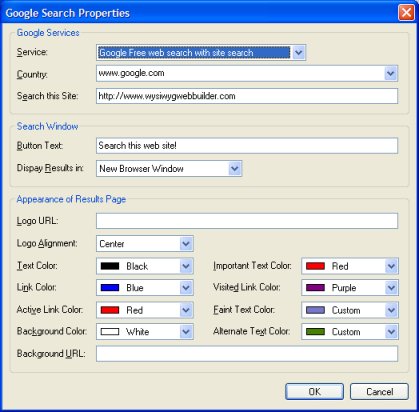Select the purple Visited Link Color swatch
Image resolution: width=419 pixels, height=412 pixels.
pos(315,288)
